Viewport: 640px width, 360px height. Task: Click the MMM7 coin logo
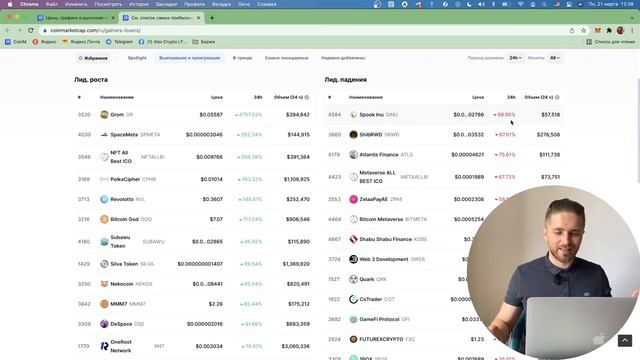(104, 304)
